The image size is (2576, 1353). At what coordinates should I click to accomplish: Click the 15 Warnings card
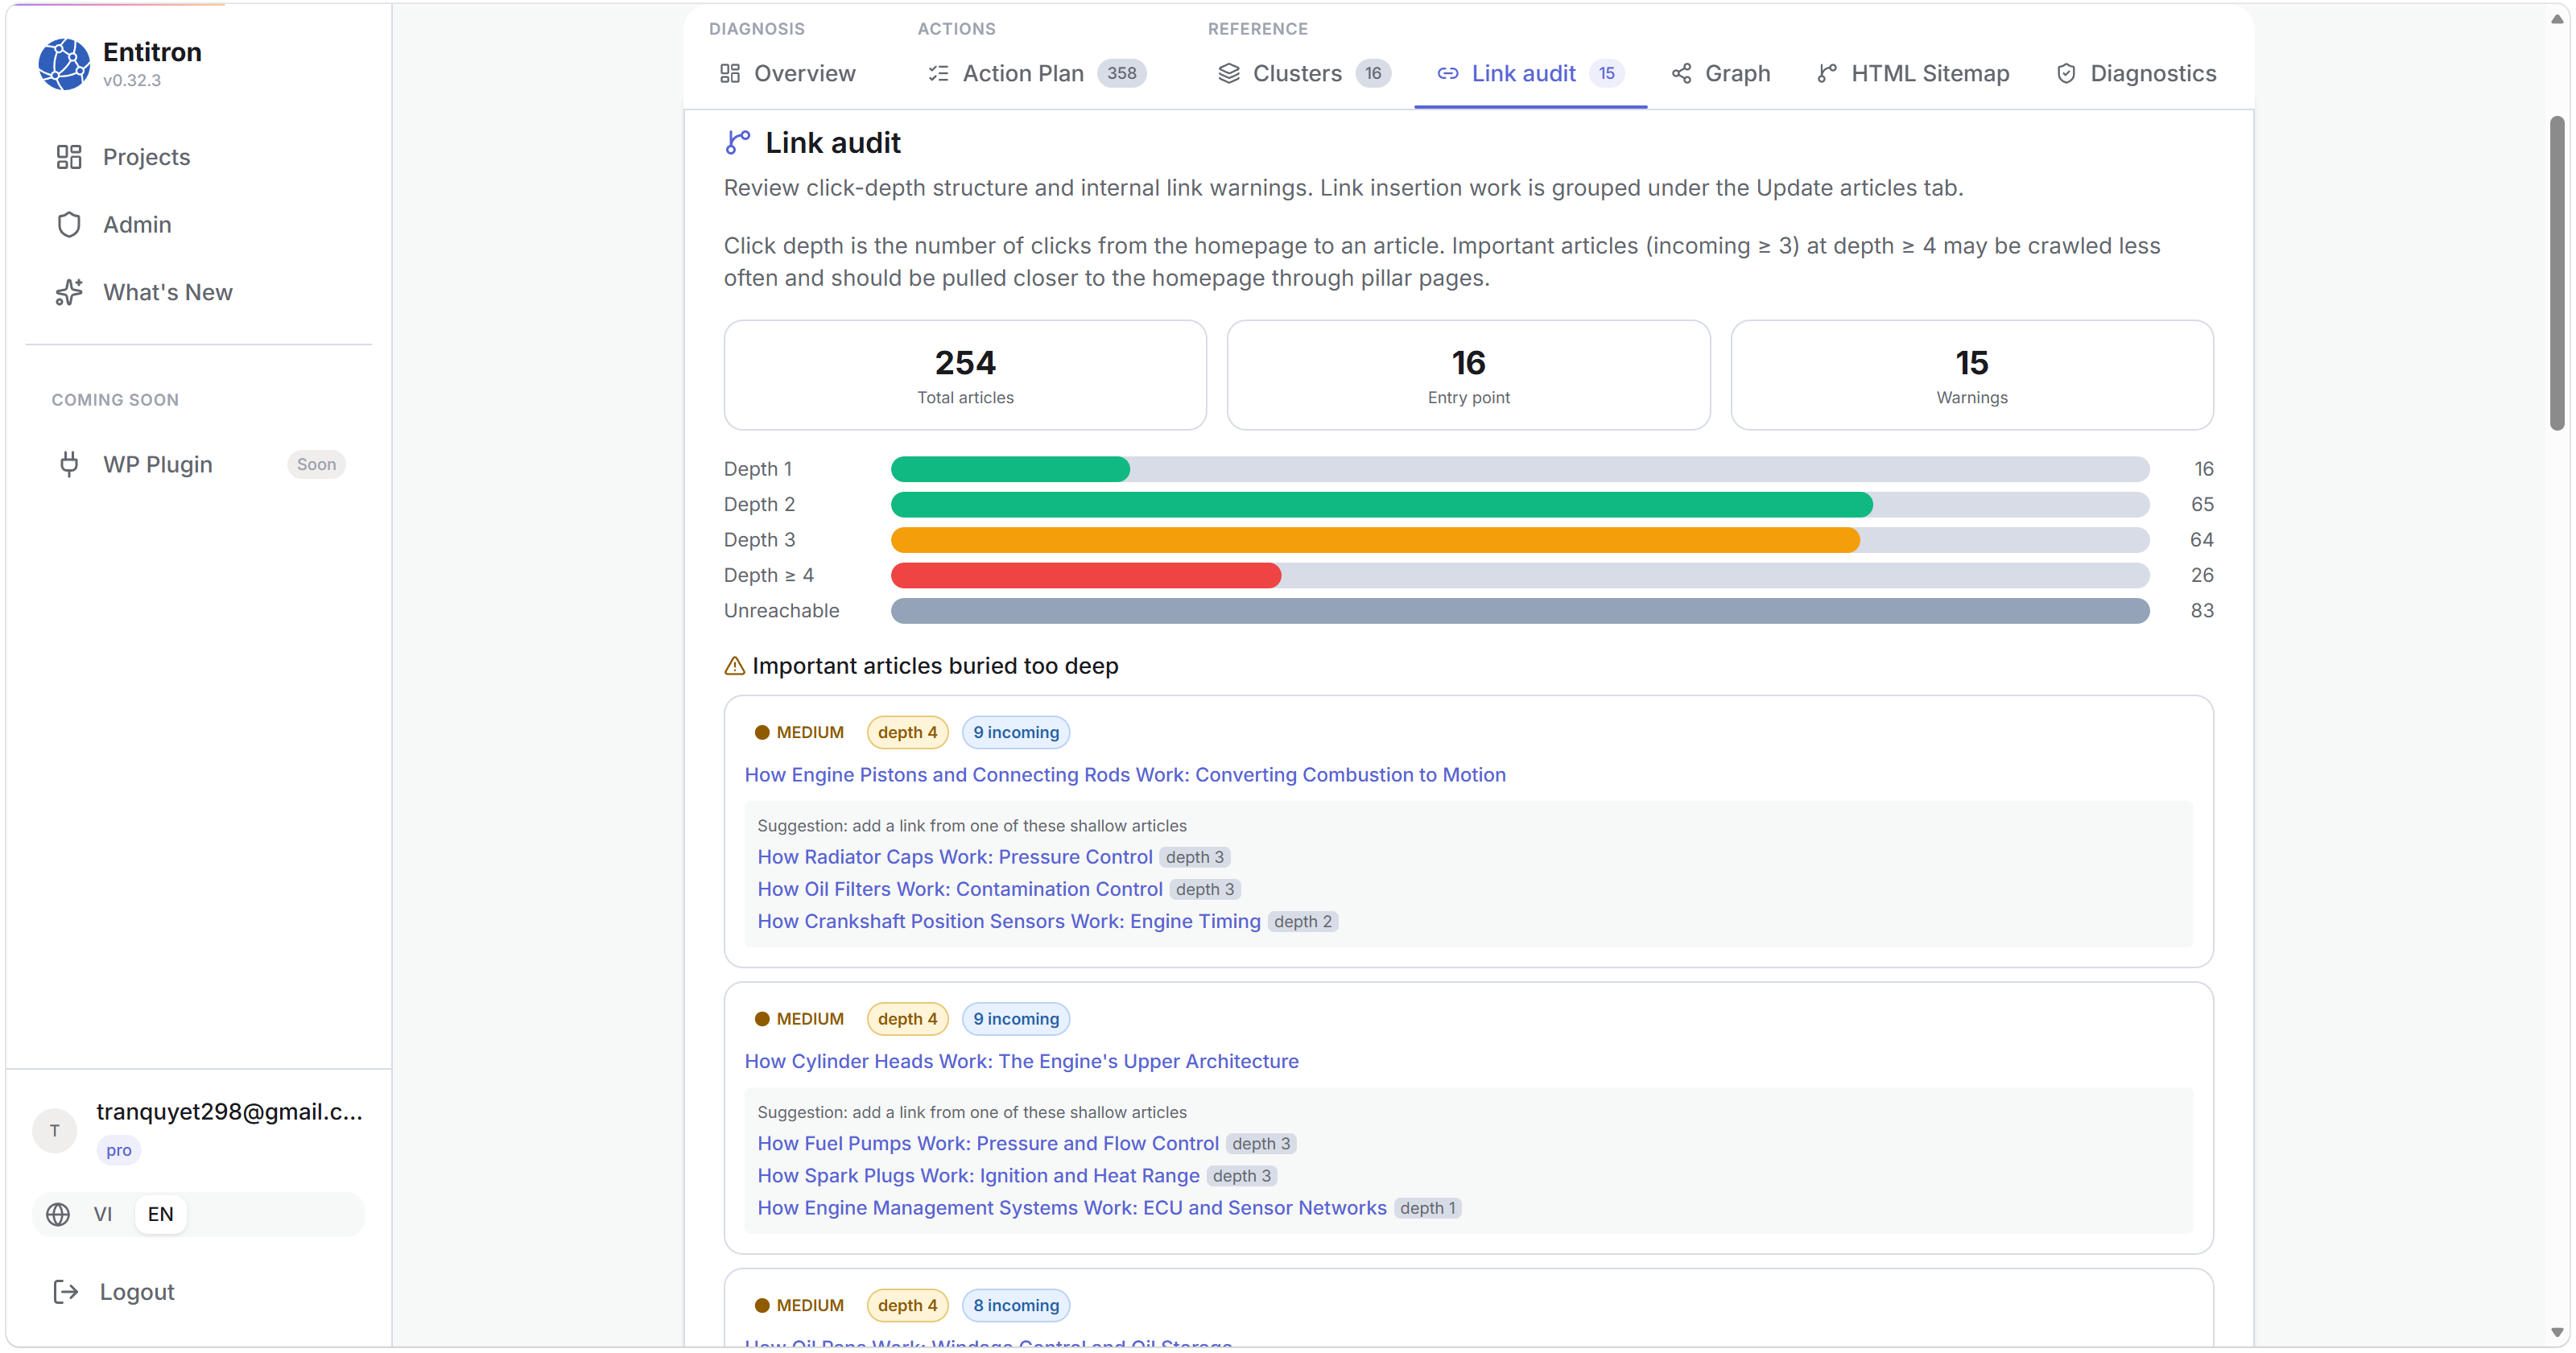tap(1971, 375)
